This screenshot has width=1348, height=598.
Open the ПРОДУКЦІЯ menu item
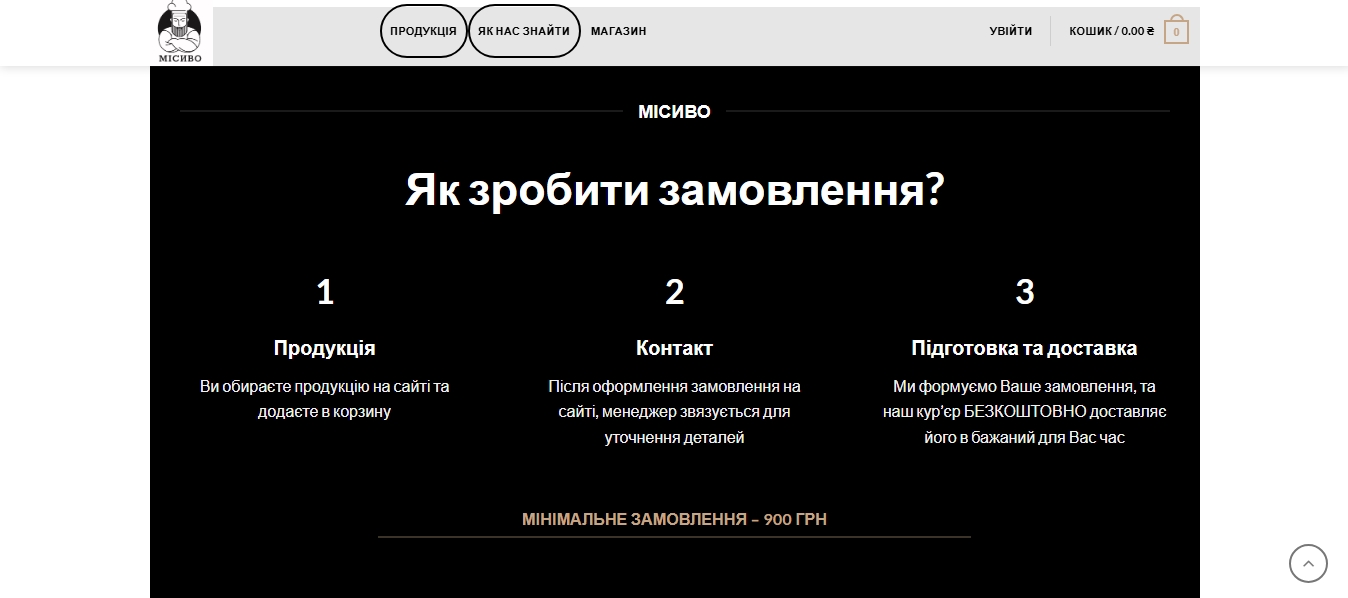click(x=423, y=31)
